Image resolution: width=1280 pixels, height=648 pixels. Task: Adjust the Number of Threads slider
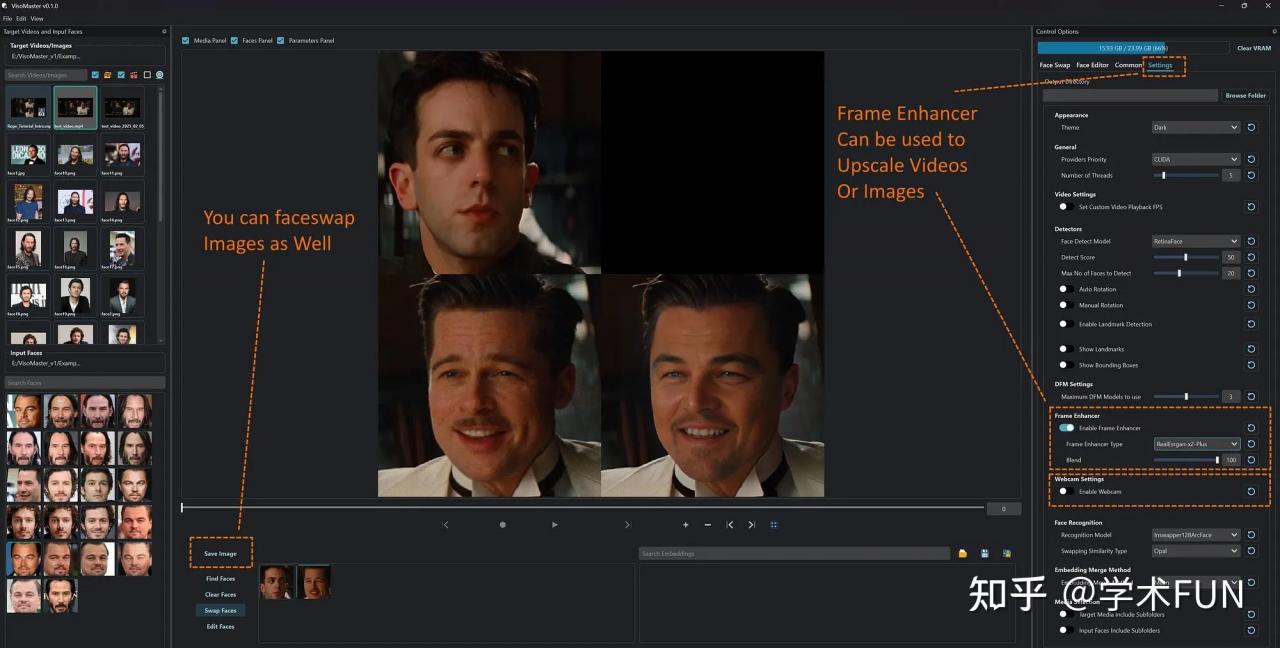(1186, 175)
